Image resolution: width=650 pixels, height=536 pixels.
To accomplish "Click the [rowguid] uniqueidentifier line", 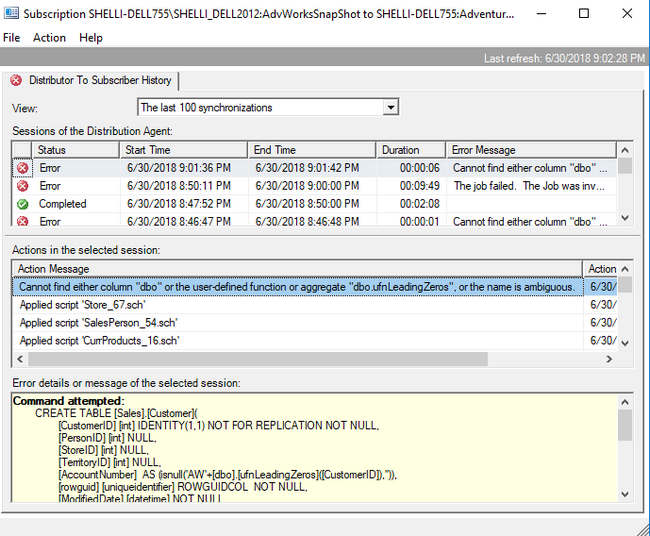I will [x=183, y=487].
